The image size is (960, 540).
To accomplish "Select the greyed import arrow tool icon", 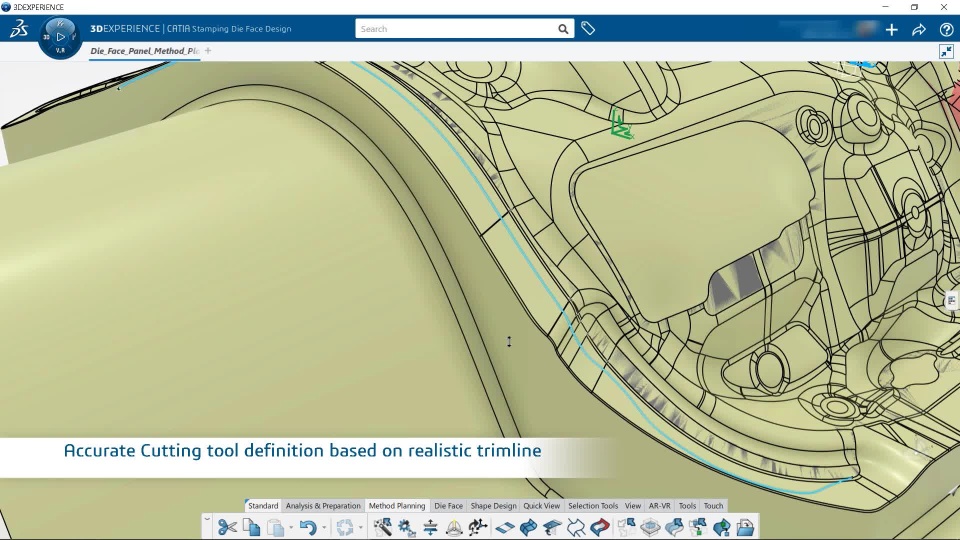I will pyautogui.click(x=626, y=527).
